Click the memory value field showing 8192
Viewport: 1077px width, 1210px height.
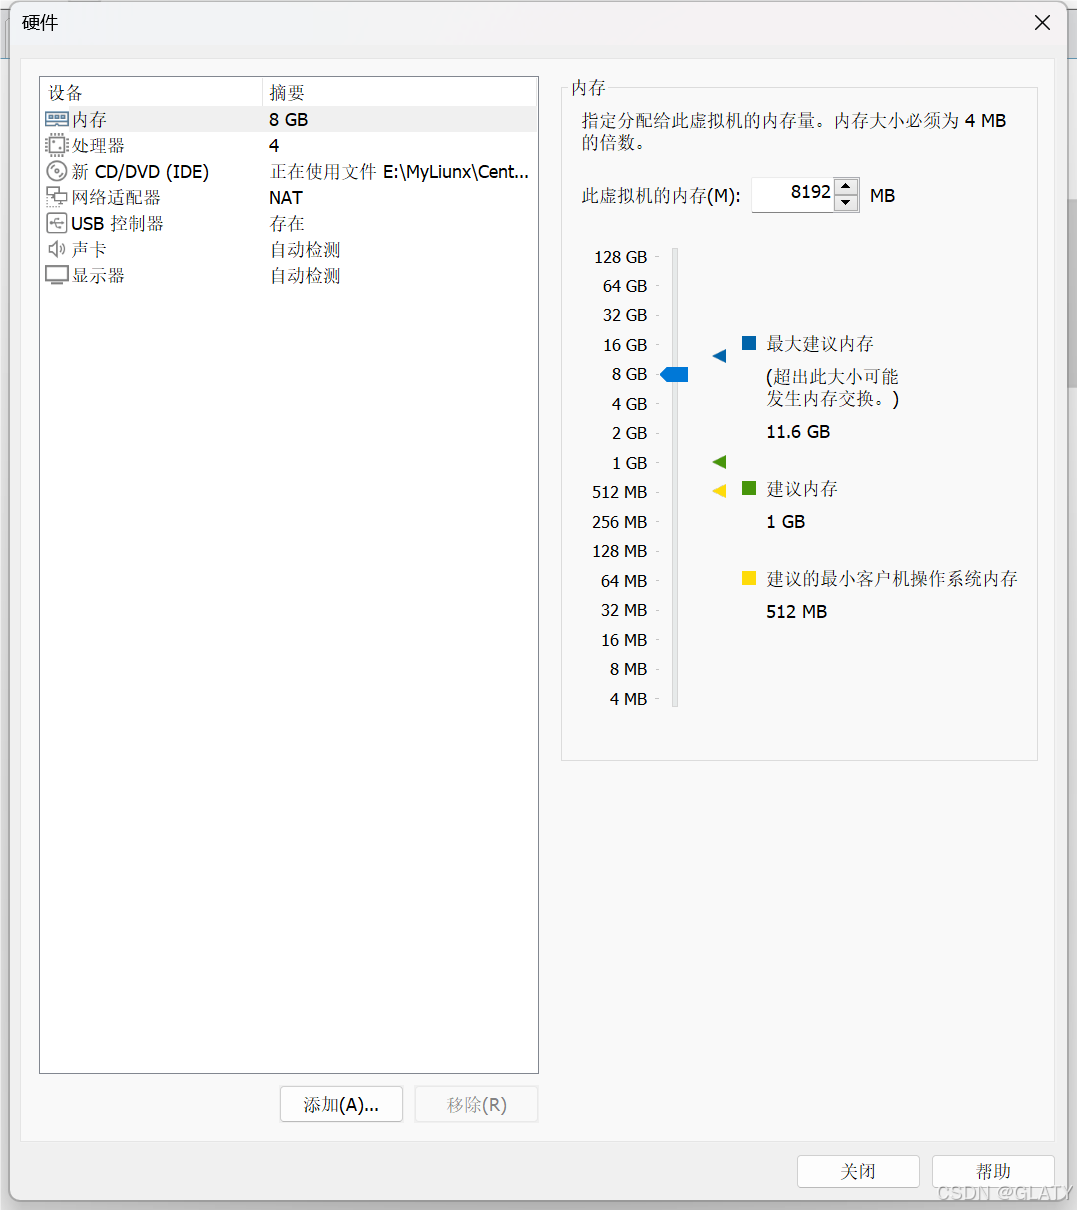792,194
